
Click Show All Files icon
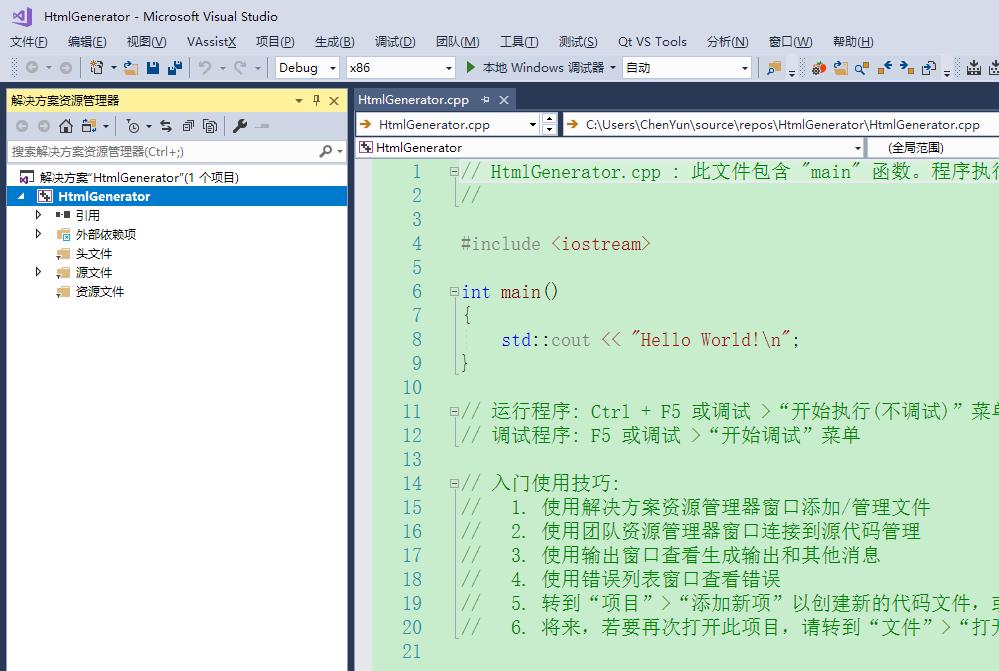pyautogui.click(x=210, y=126)
